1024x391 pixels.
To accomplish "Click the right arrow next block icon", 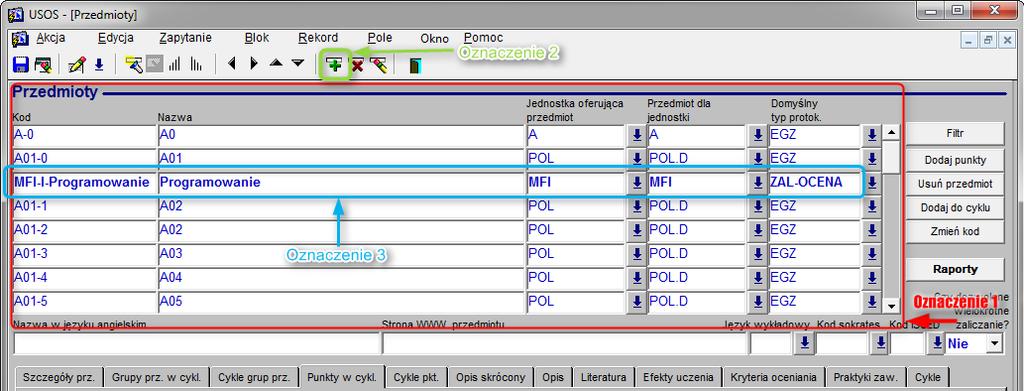I will tap(254, 64).
